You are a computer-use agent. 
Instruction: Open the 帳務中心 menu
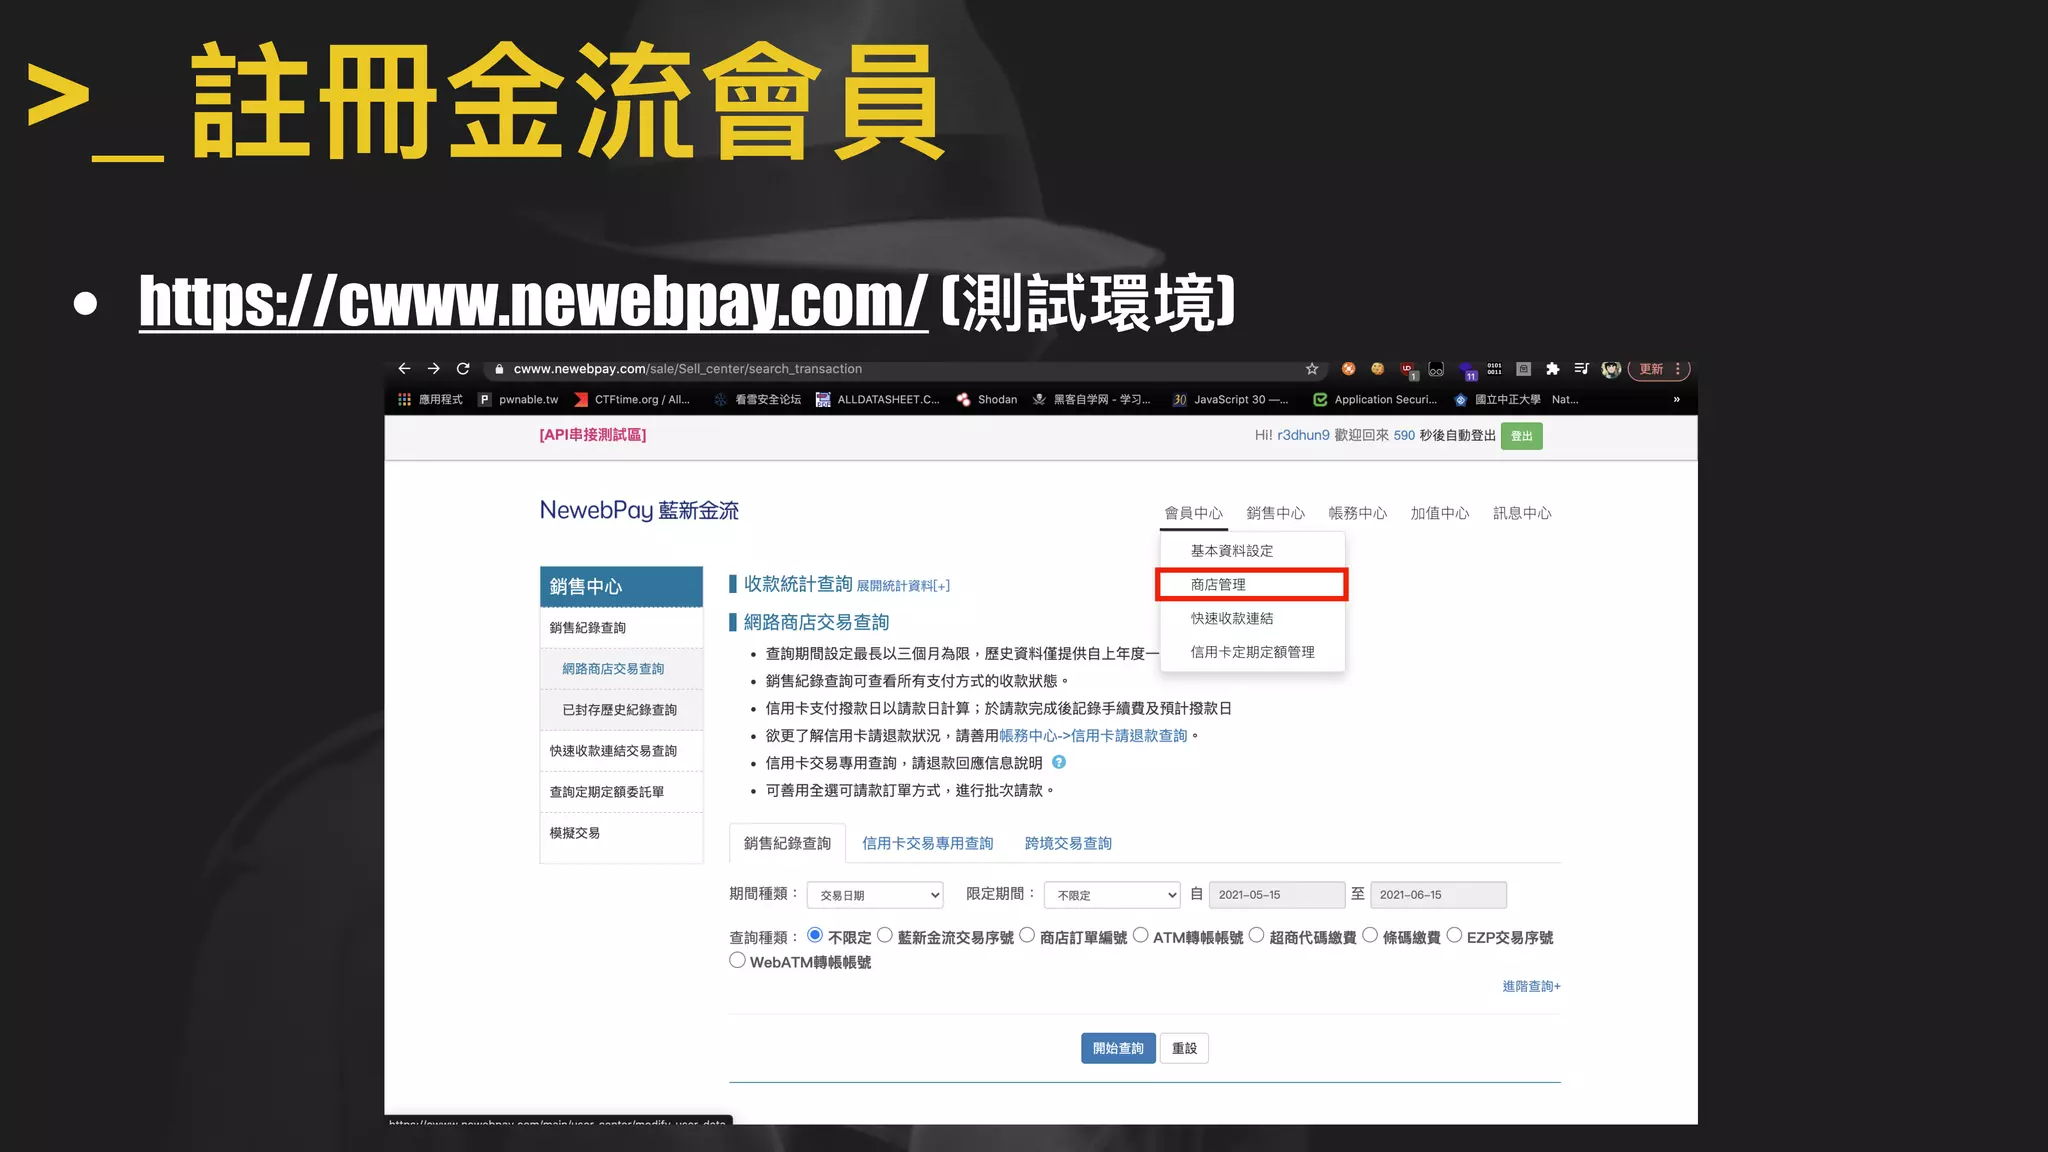pos(1357,513)
